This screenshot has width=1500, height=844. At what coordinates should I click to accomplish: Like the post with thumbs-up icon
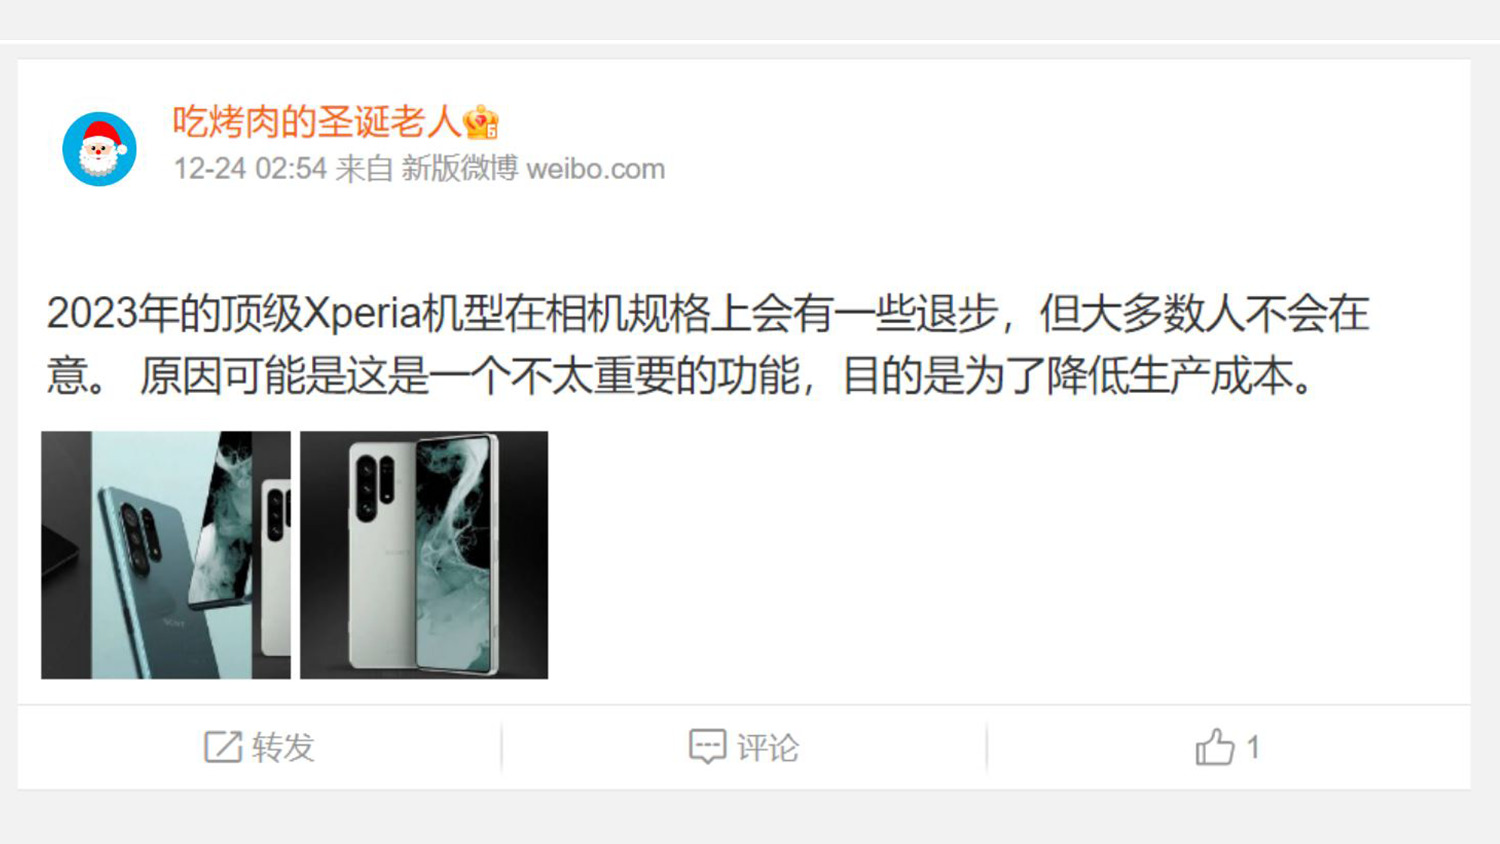(1215, 747)
